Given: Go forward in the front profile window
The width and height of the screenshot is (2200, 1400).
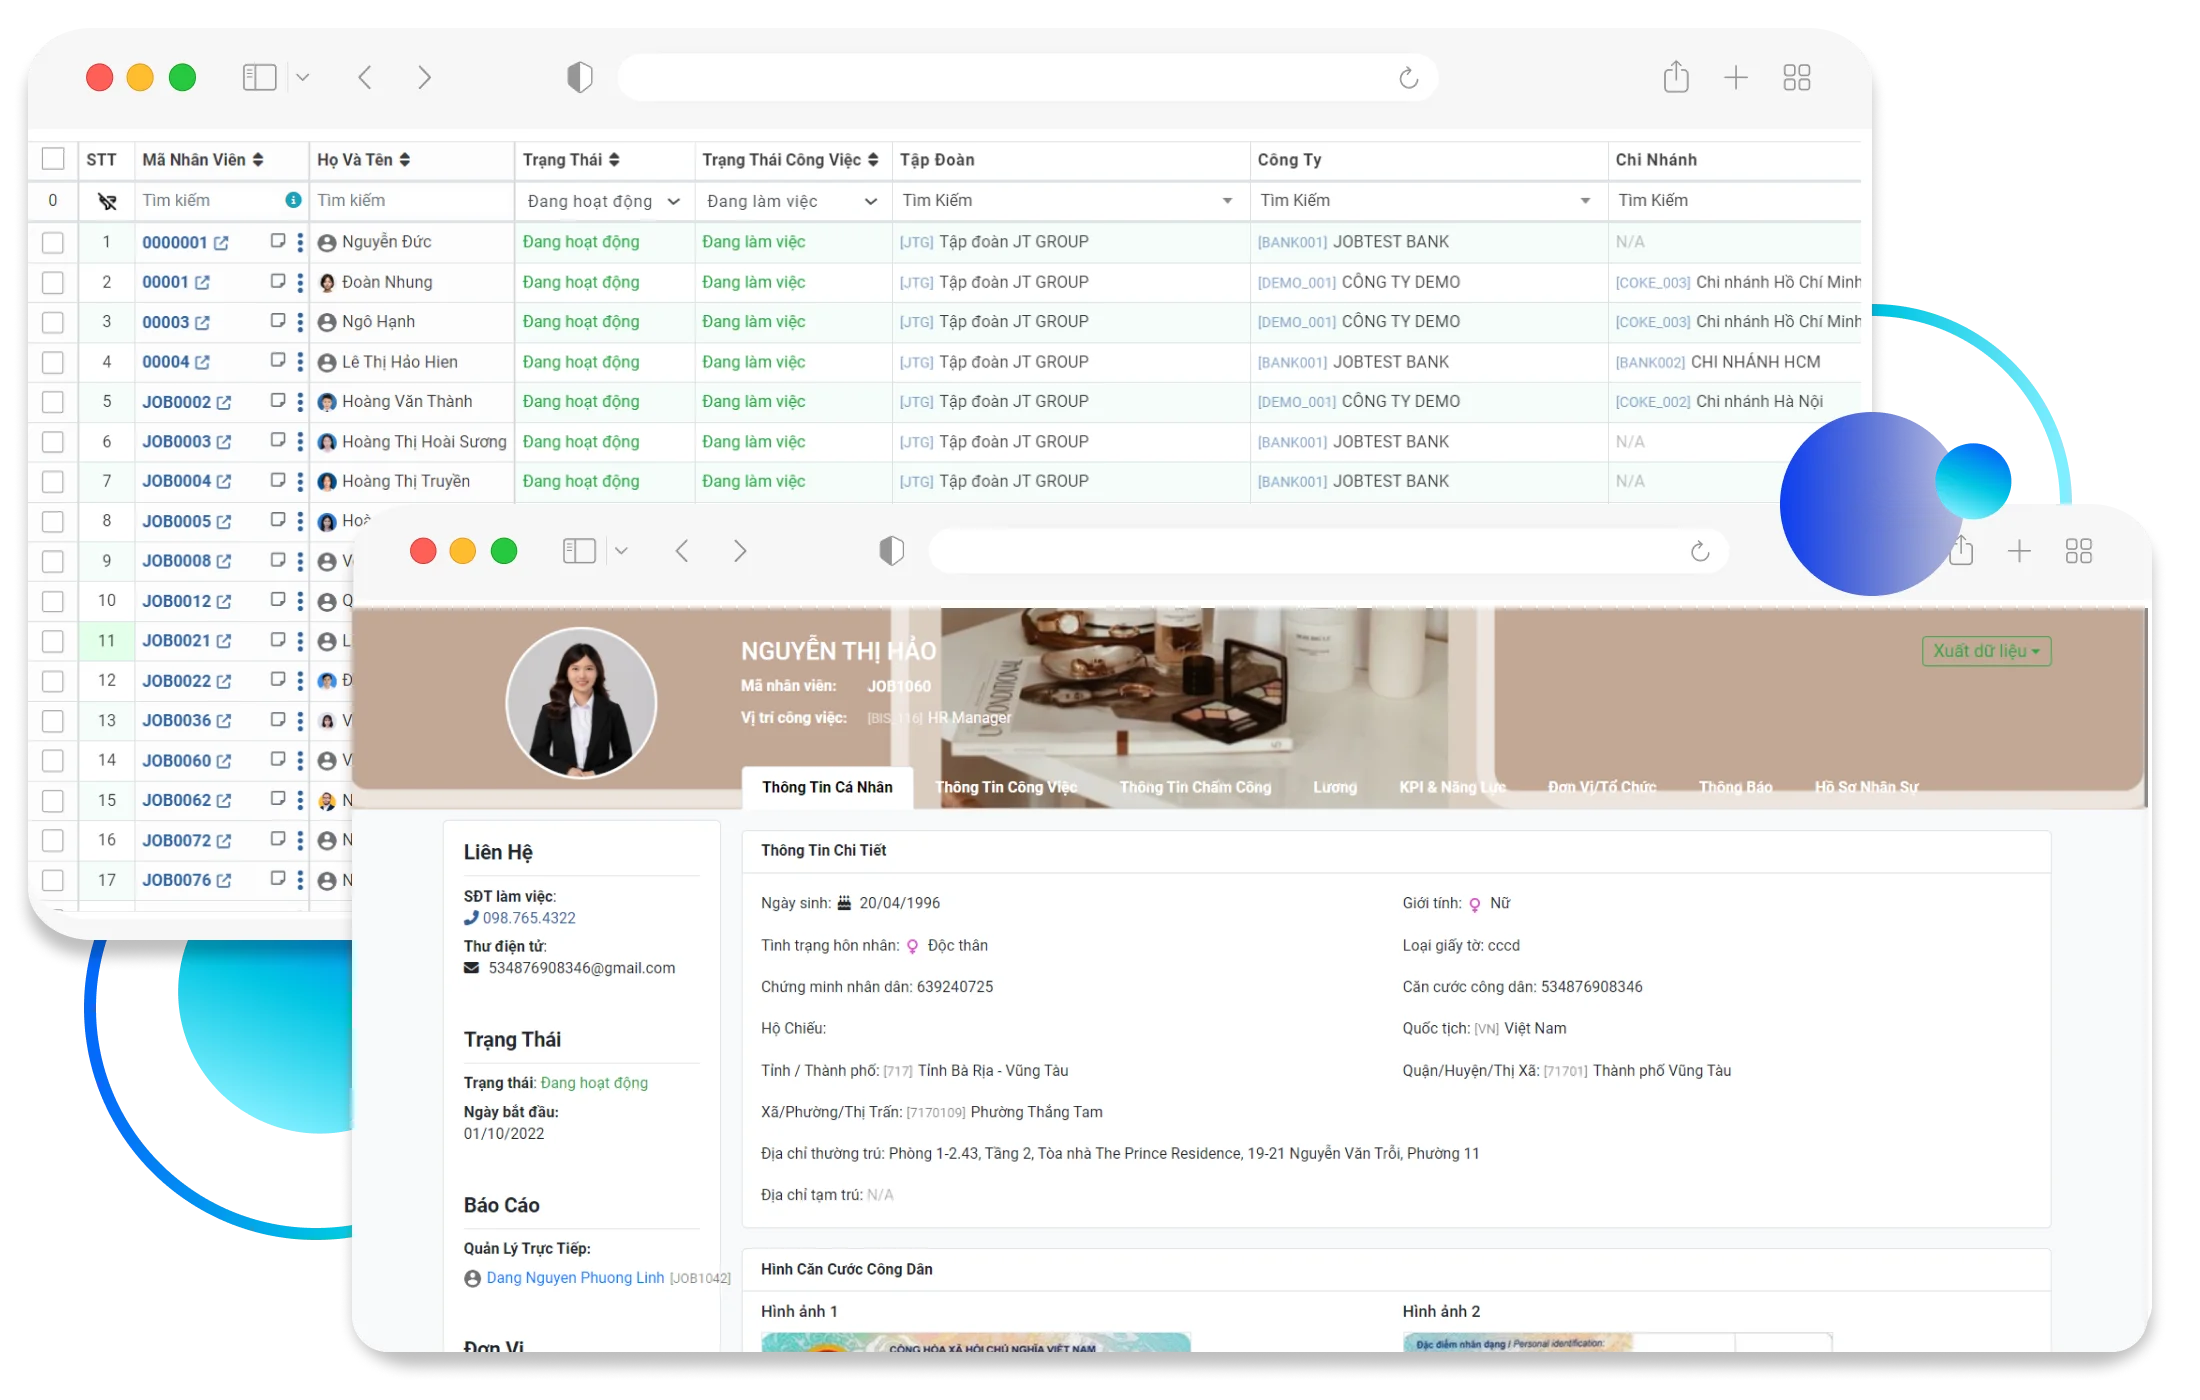Looking at the screenshot, I should point(740,551).
